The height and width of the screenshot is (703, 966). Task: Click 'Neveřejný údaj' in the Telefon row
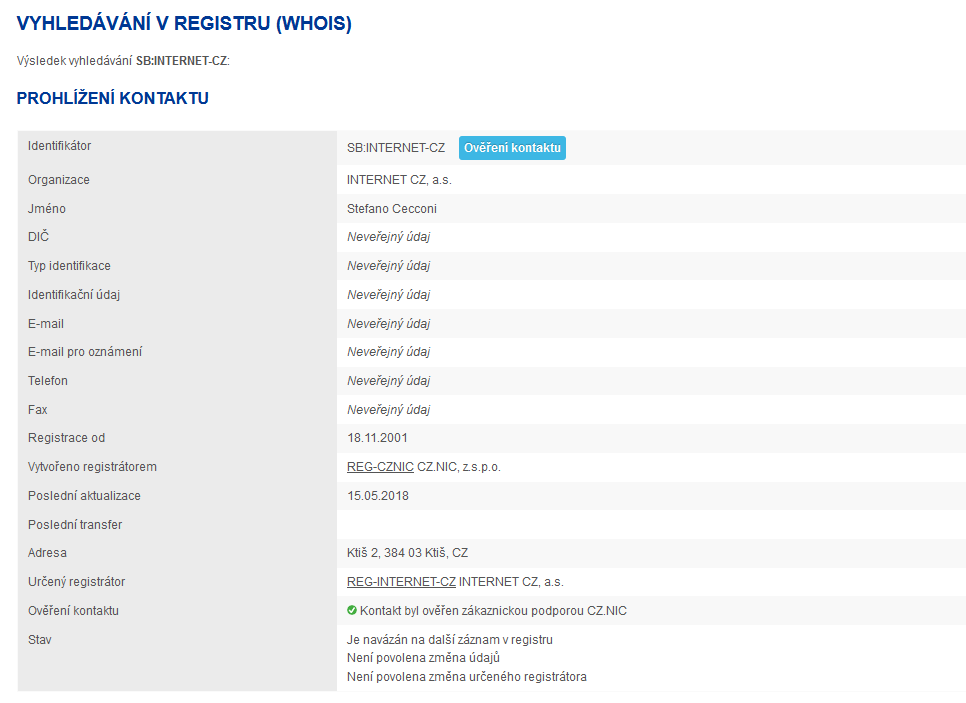point(388,381)
